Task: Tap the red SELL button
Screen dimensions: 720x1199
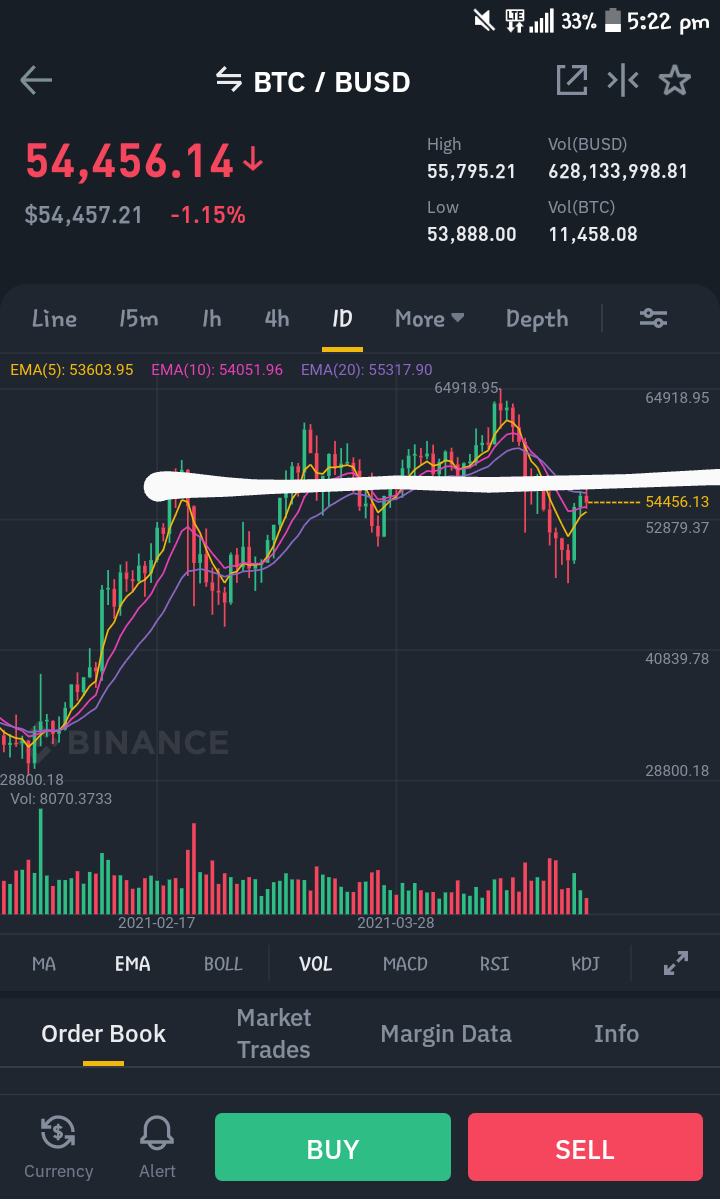Action: pyautogui.click(x=585, y=1147)
